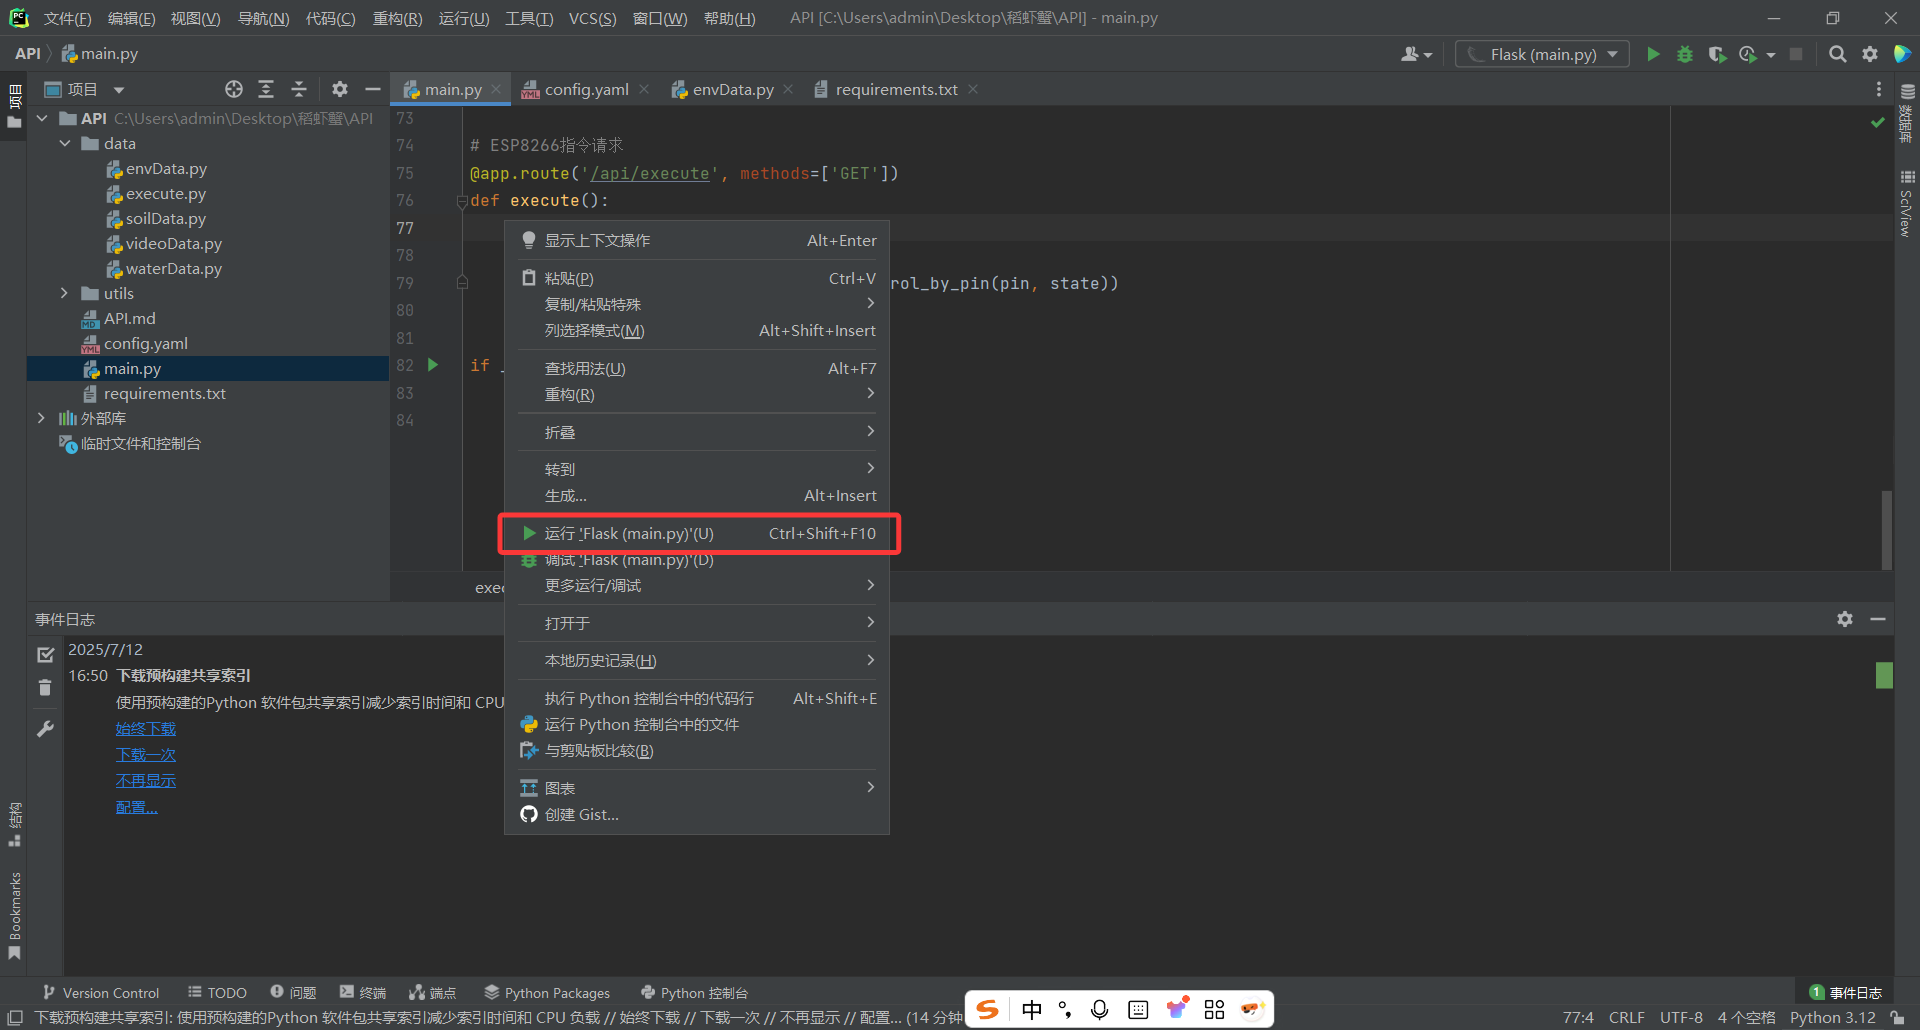The height and width of the screenshot is (1030, 1920).
Task: Open the Python 控制台 tool window
Action: pos(694,992)
